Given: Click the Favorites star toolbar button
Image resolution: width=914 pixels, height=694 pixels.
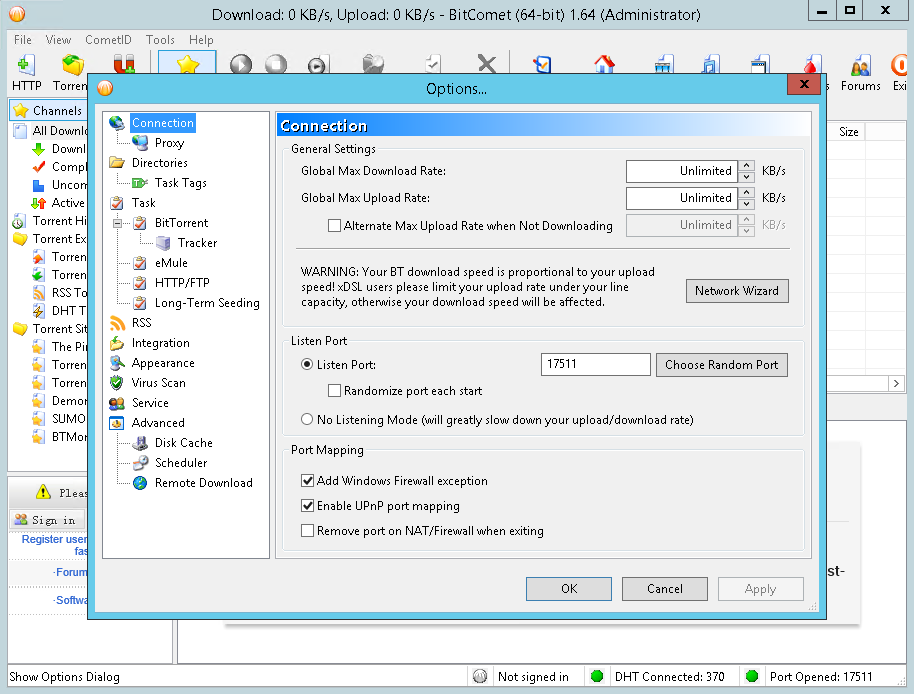Looking at the screenshot, I should point(188,64).
